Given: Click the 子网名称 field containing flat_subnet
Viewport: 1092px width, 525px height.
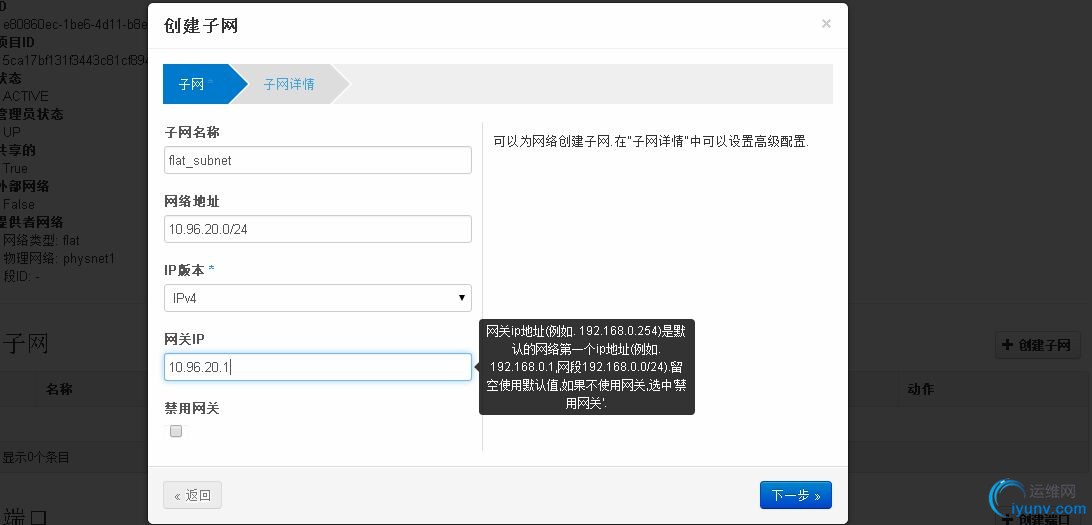Looking at the screenshot, I should (x=318, y=160).
